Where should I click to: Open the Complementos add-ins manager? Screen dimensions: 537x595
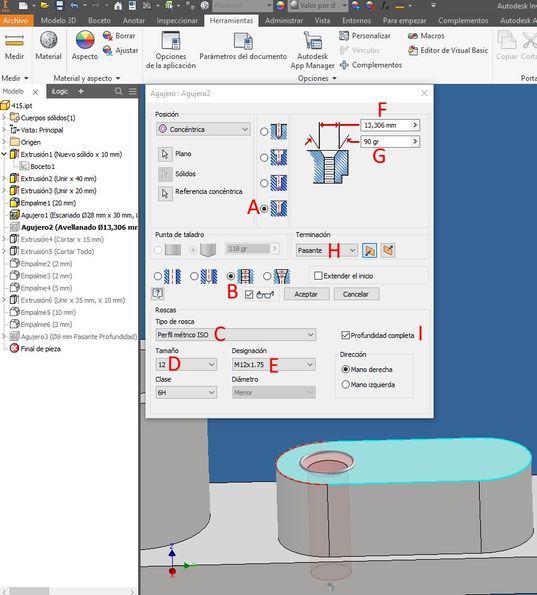coord(371,65)
